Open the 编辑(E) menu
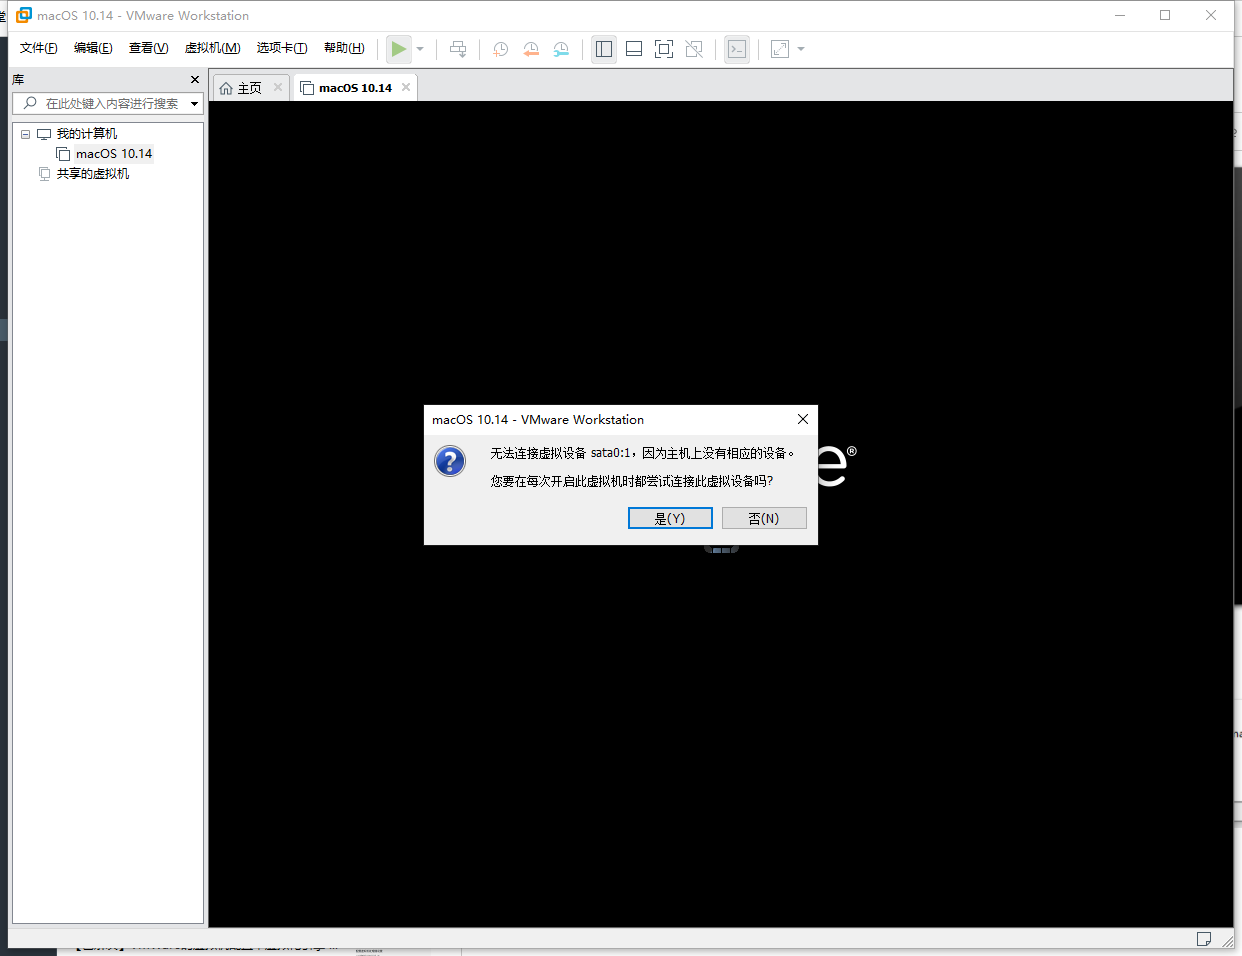The width and height of the screenshot is (1242, 956). click(x=93, y=48)
